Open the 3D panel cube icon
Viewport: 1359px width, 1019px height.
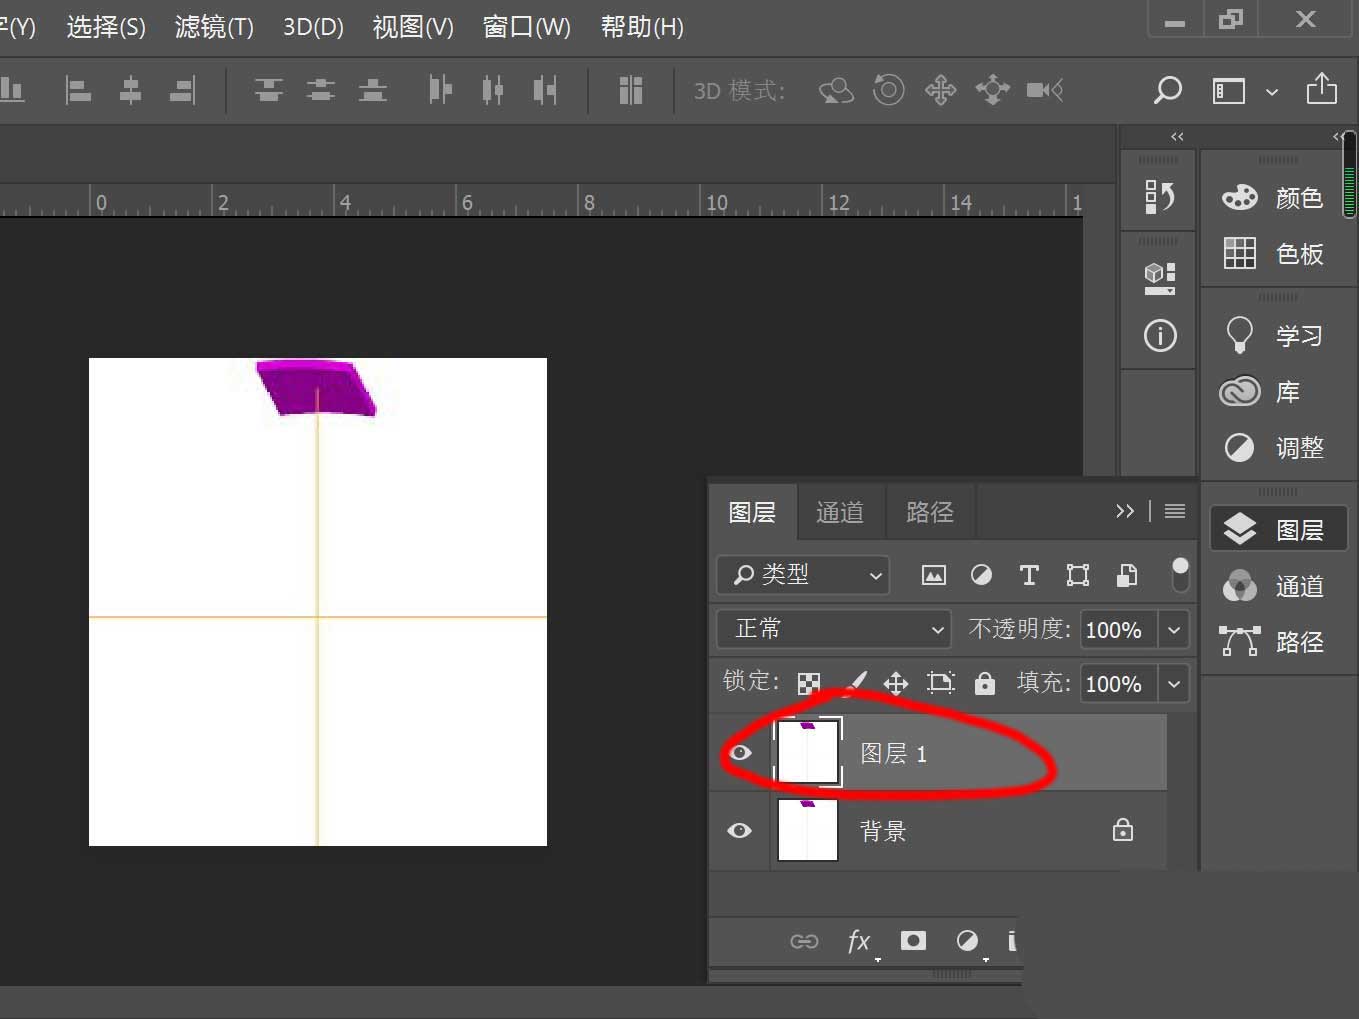[1160, 277]
